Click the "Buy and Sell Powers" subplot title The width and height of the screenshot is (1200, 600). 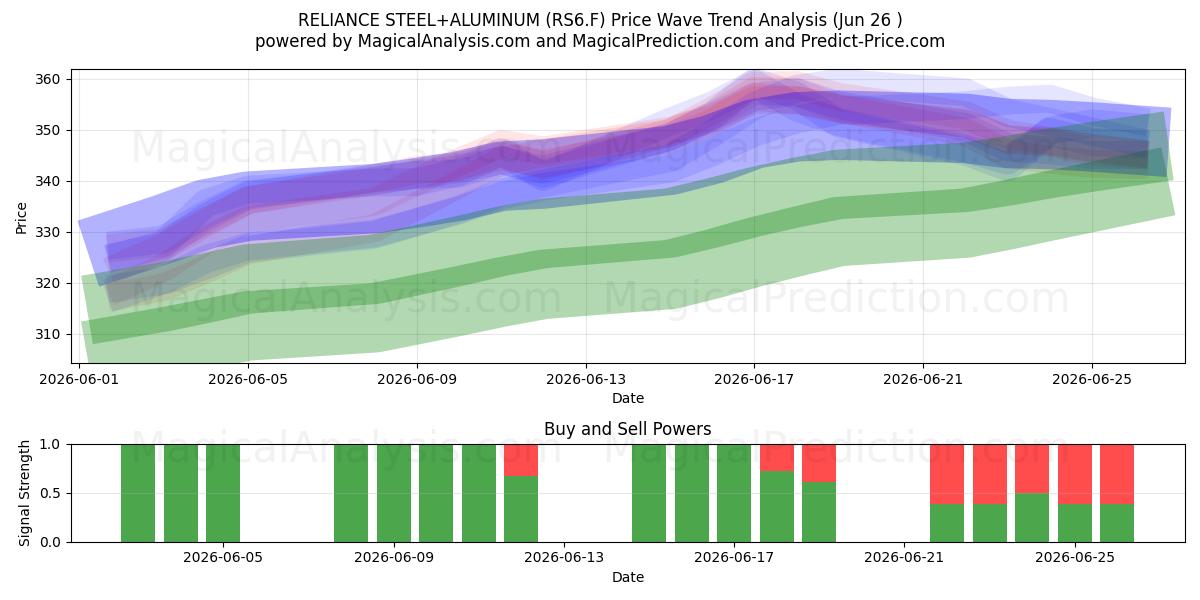pyautogui.click(x=628, y=429)
